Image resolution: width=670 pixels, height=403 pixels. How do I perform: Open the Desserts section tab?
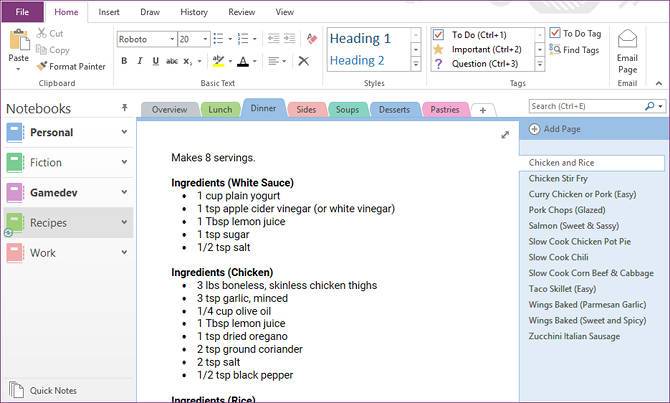pyautogui.click(x=394, y=110)
